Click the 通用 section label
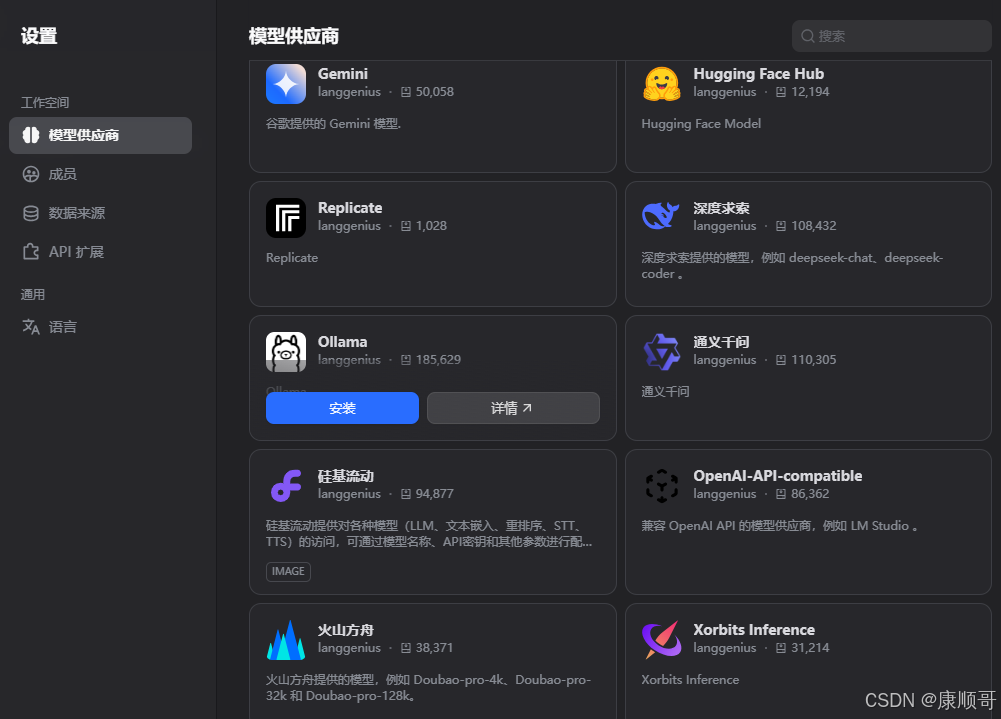The height and width of the screenshot is (719, 1001). [33, 294]
